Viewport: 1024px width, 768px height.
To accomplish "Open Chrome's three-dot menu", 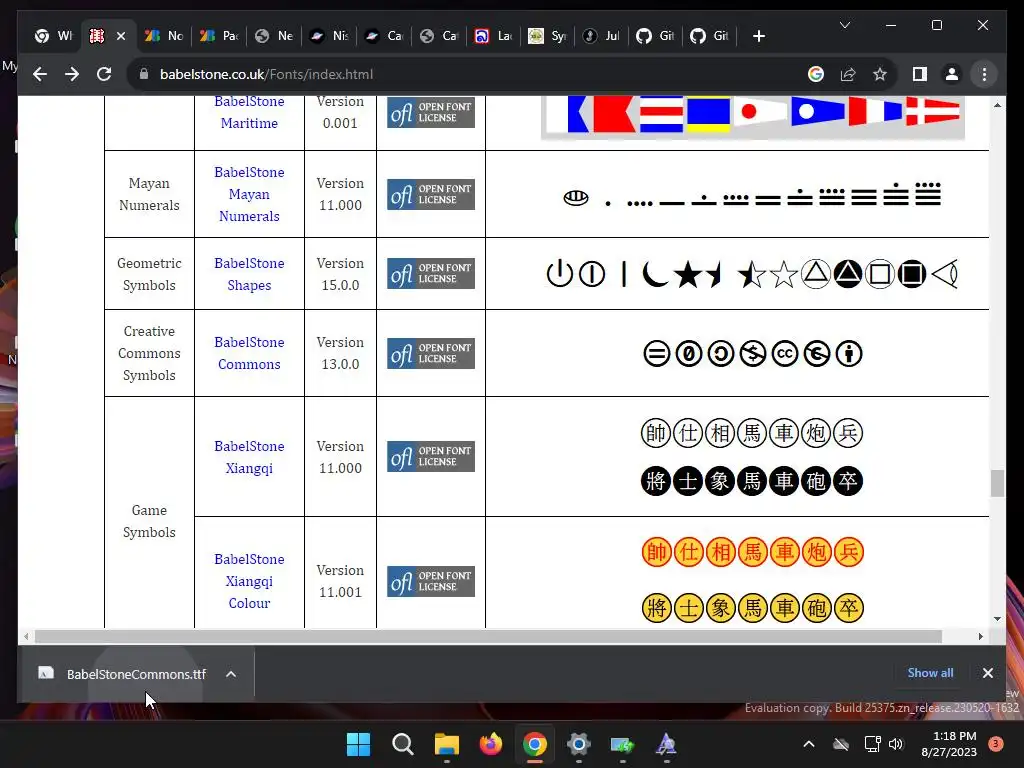I will [984, 74].
